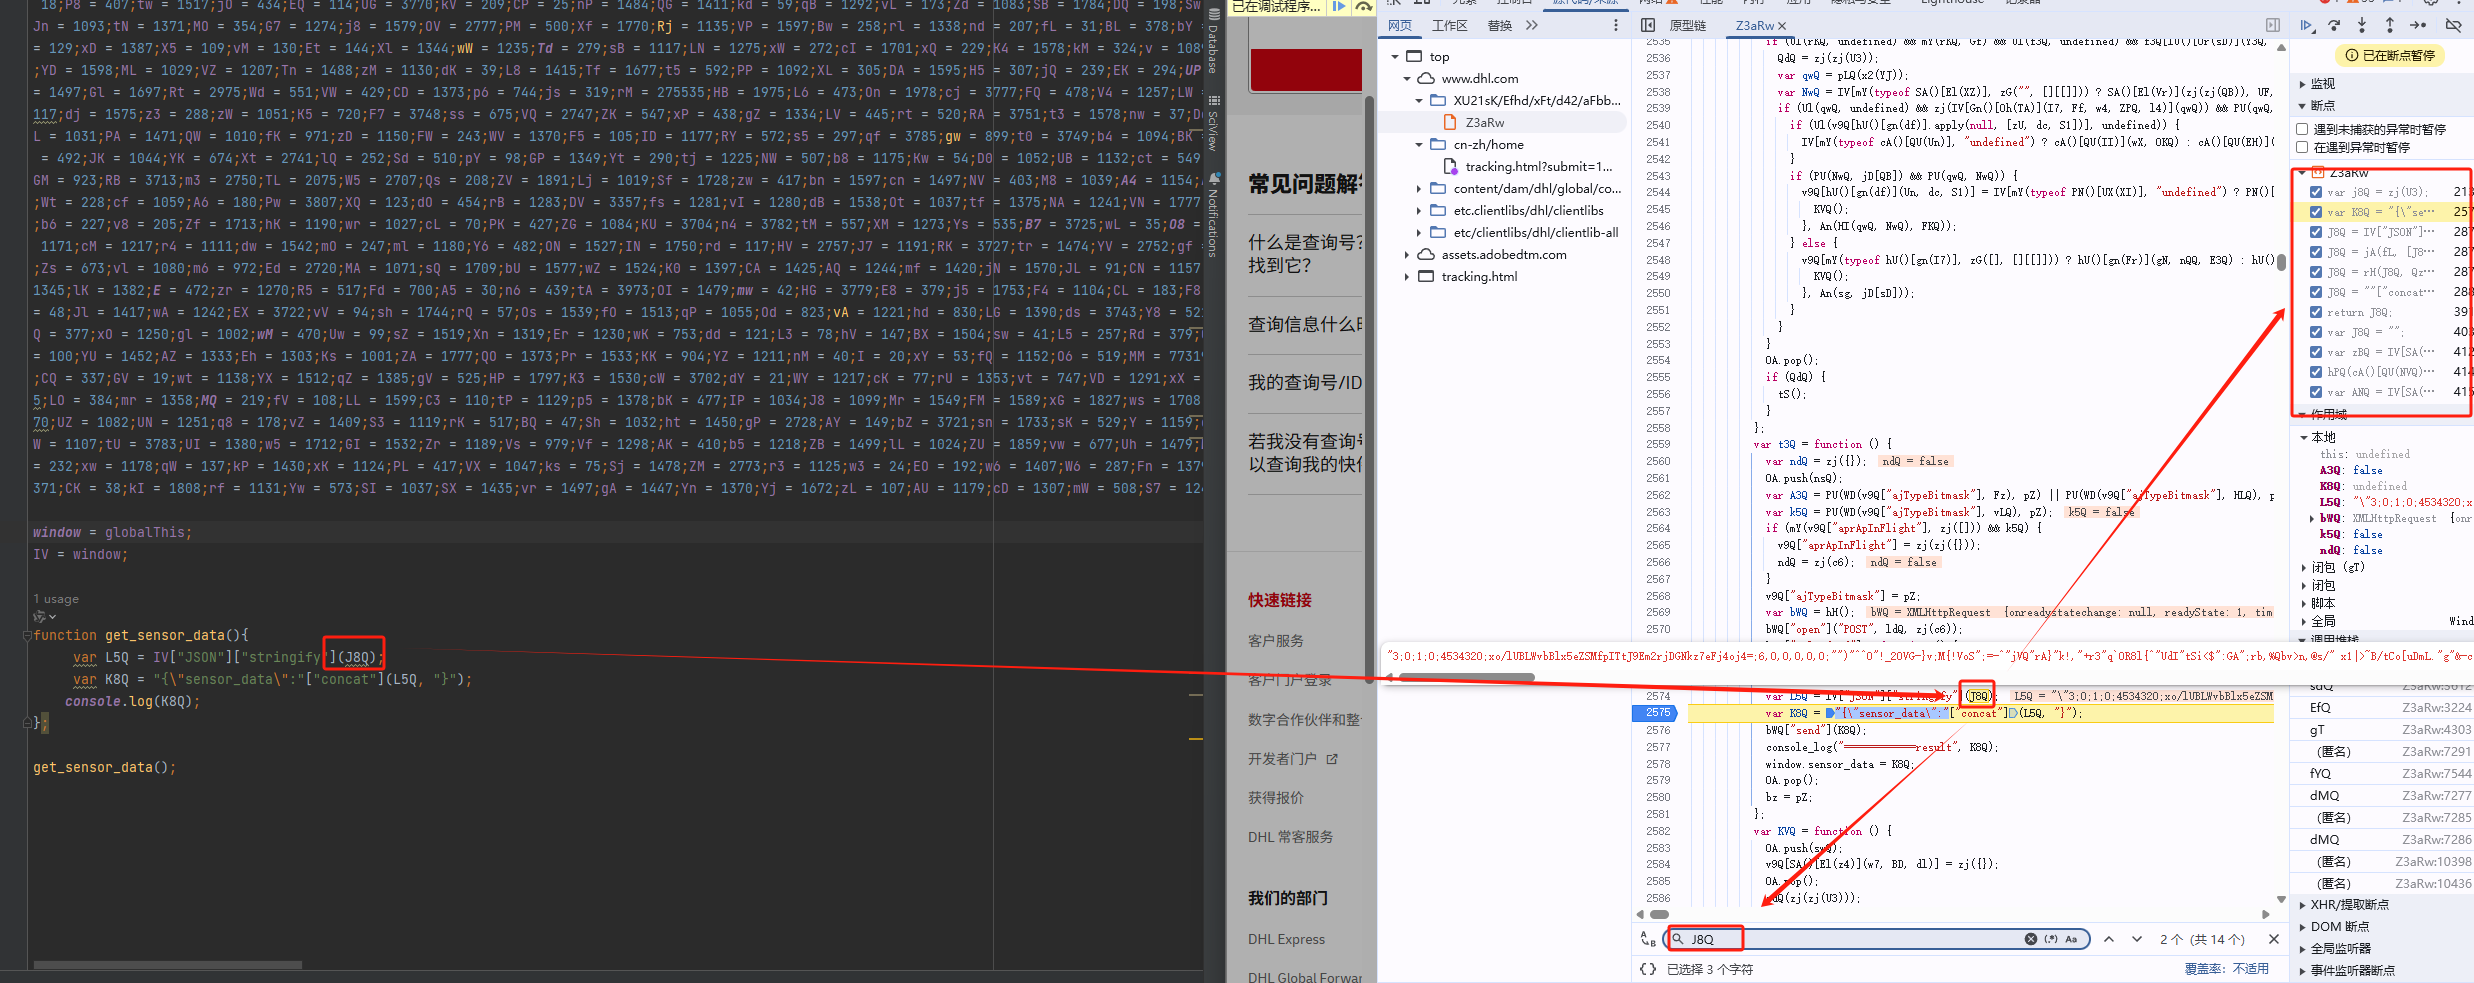The height and width of the screenshot is (983, 2474).
Task: Collapse www.dhl.com domain node
Action: coord(1407,78)
